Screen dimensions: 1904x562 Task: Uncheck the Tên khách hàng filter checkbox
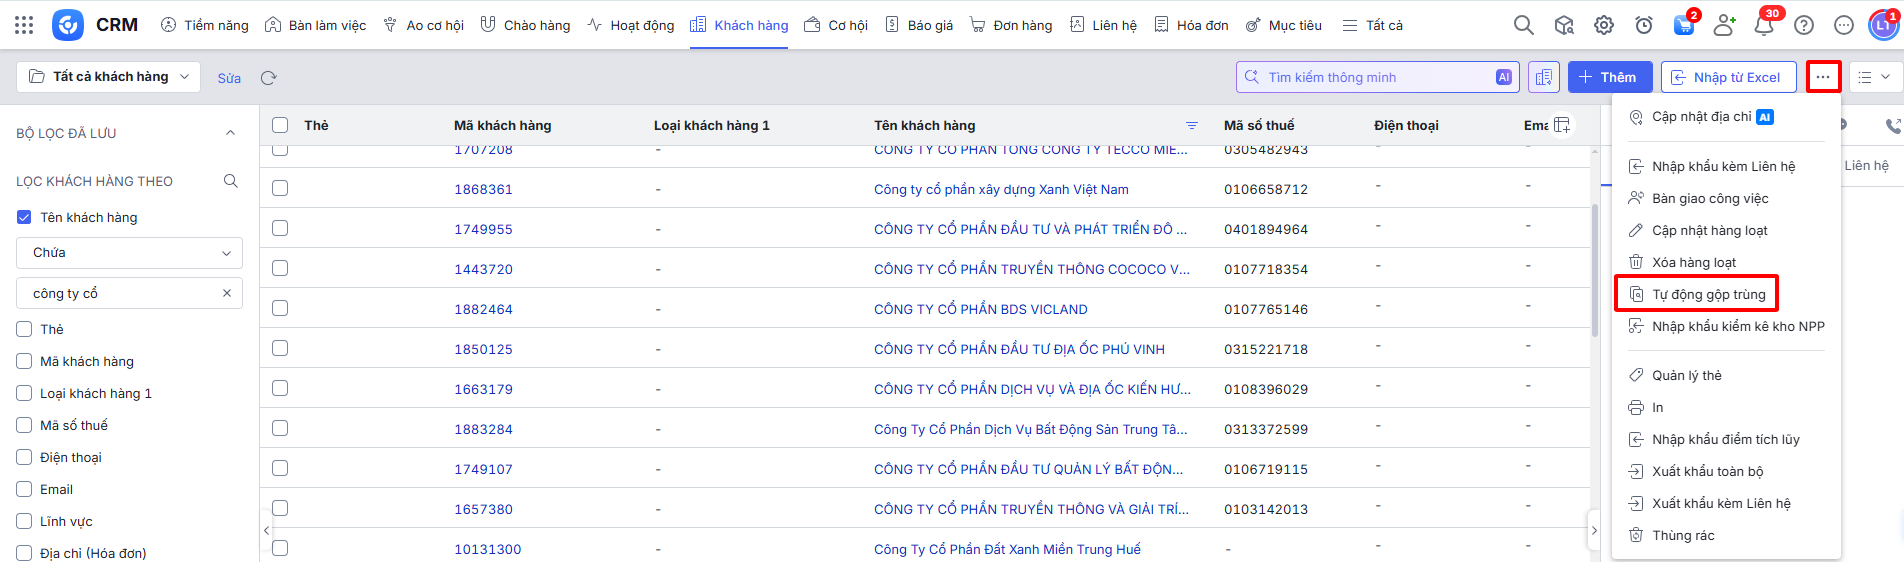(x=24, y=217)
